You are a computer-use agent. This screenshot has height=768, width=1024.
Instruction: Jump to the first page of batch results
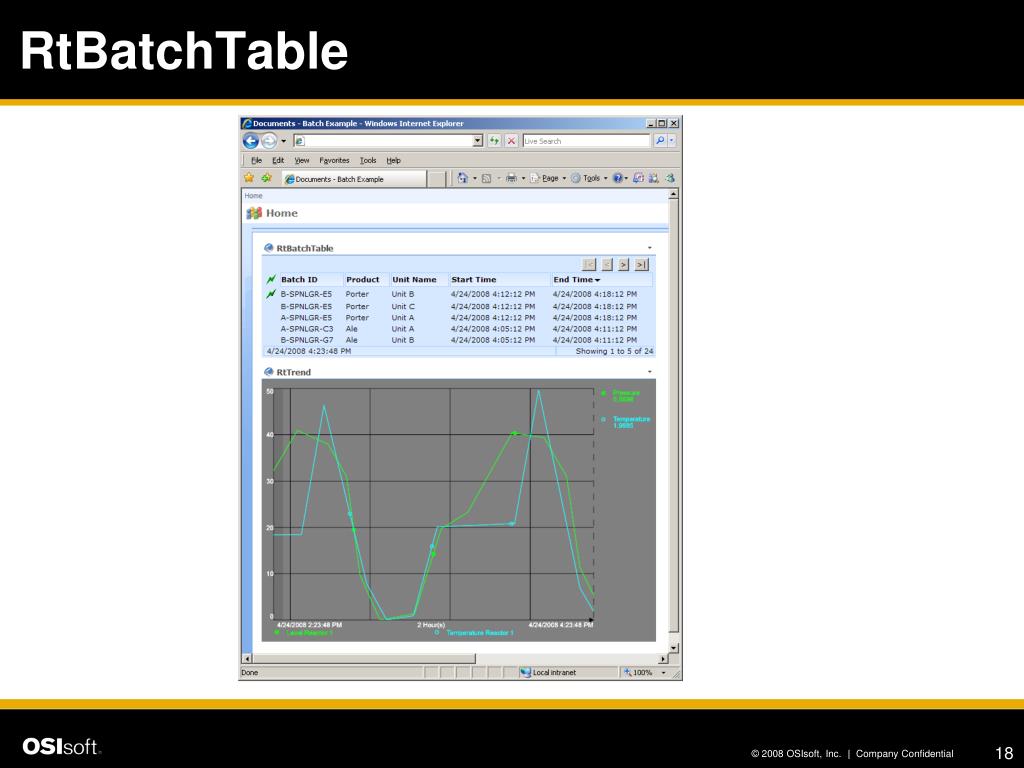pyautogui.click(x=589, y=264)
